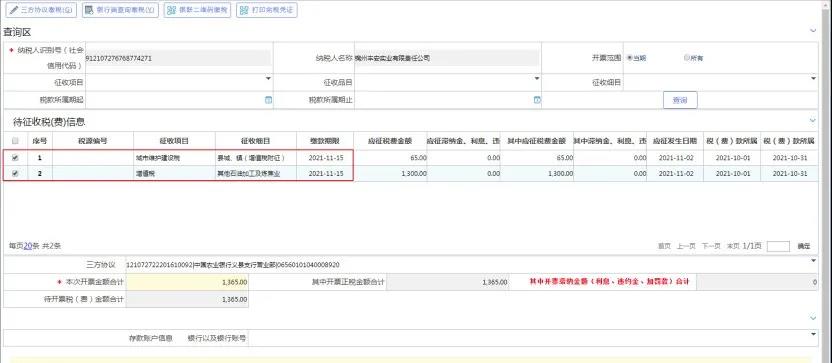Uncheck row 1 城市维护建设税 checkbox
The image size is (832, 363).
click(15, 158)
